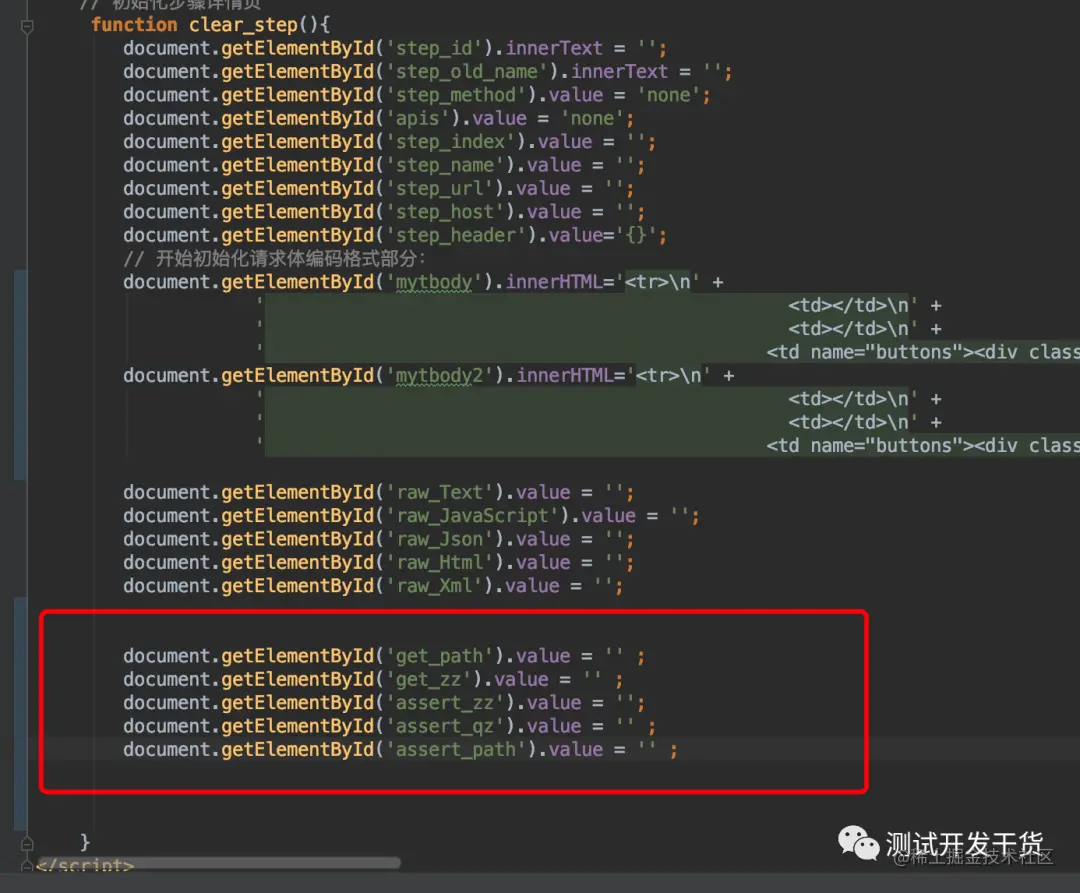Click the horizontal scrollbar thumb at bottom
The height and width of the screenshot is (893, 1080).
click(x=219, y=863)
